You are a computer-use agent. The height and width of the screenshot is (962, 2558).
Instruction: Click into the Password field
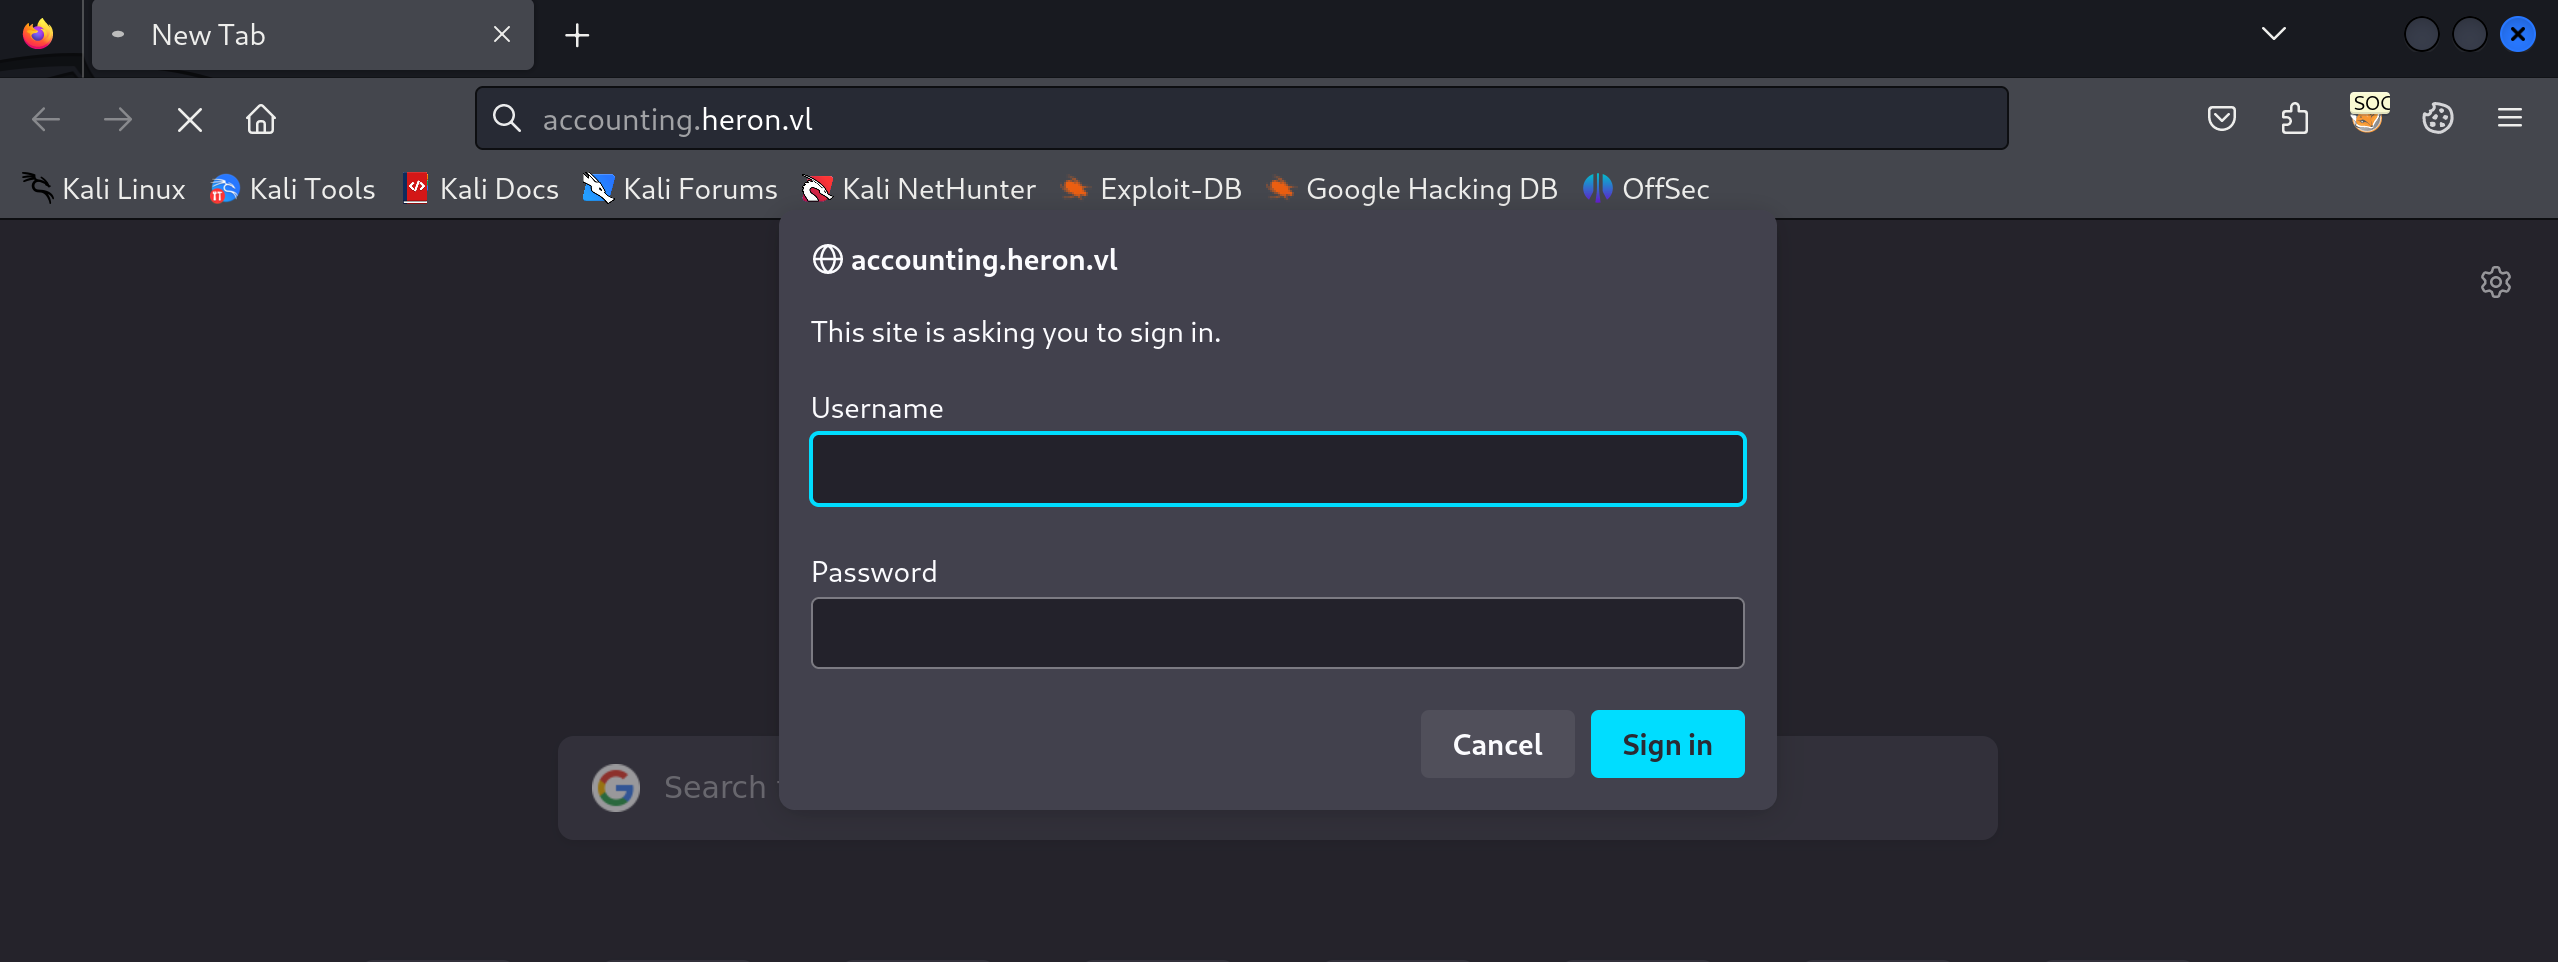(x=1277, y=633)
